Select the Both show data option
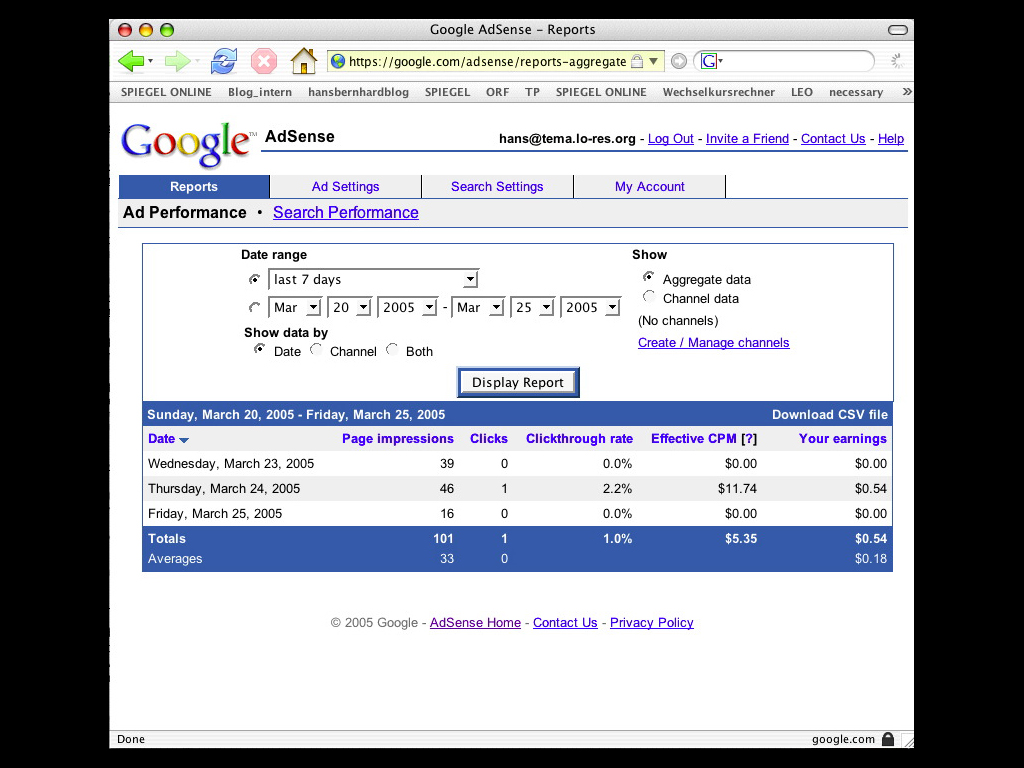1024x768 pixels. click(x=392, y=350)
